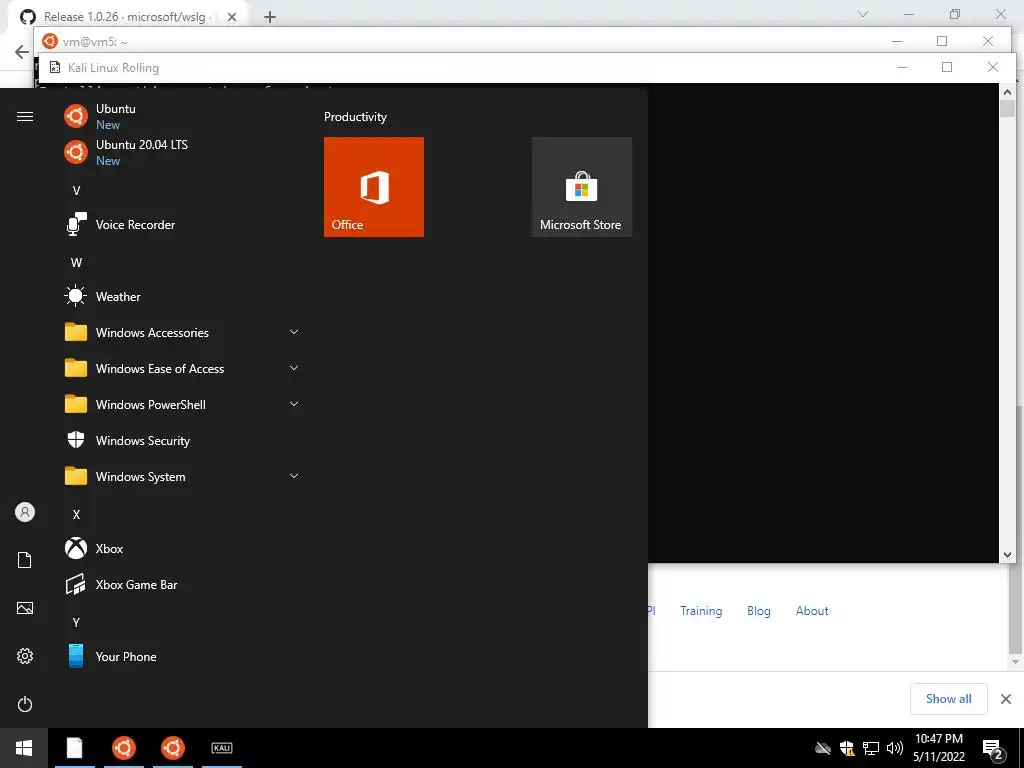1024x768 pixels.
Task: Click Kali window scrollbar down arrow
Action: tap(1007, 555)
